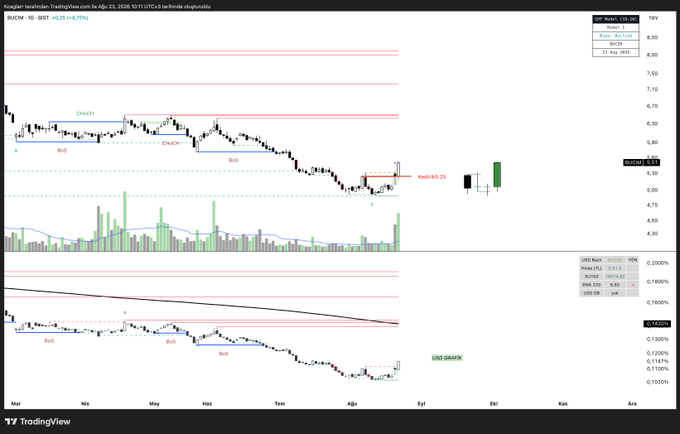The width and height of the screenshot is (680, 434).
Task: Click the Kas month label on time axis
Action: (563, 404)
